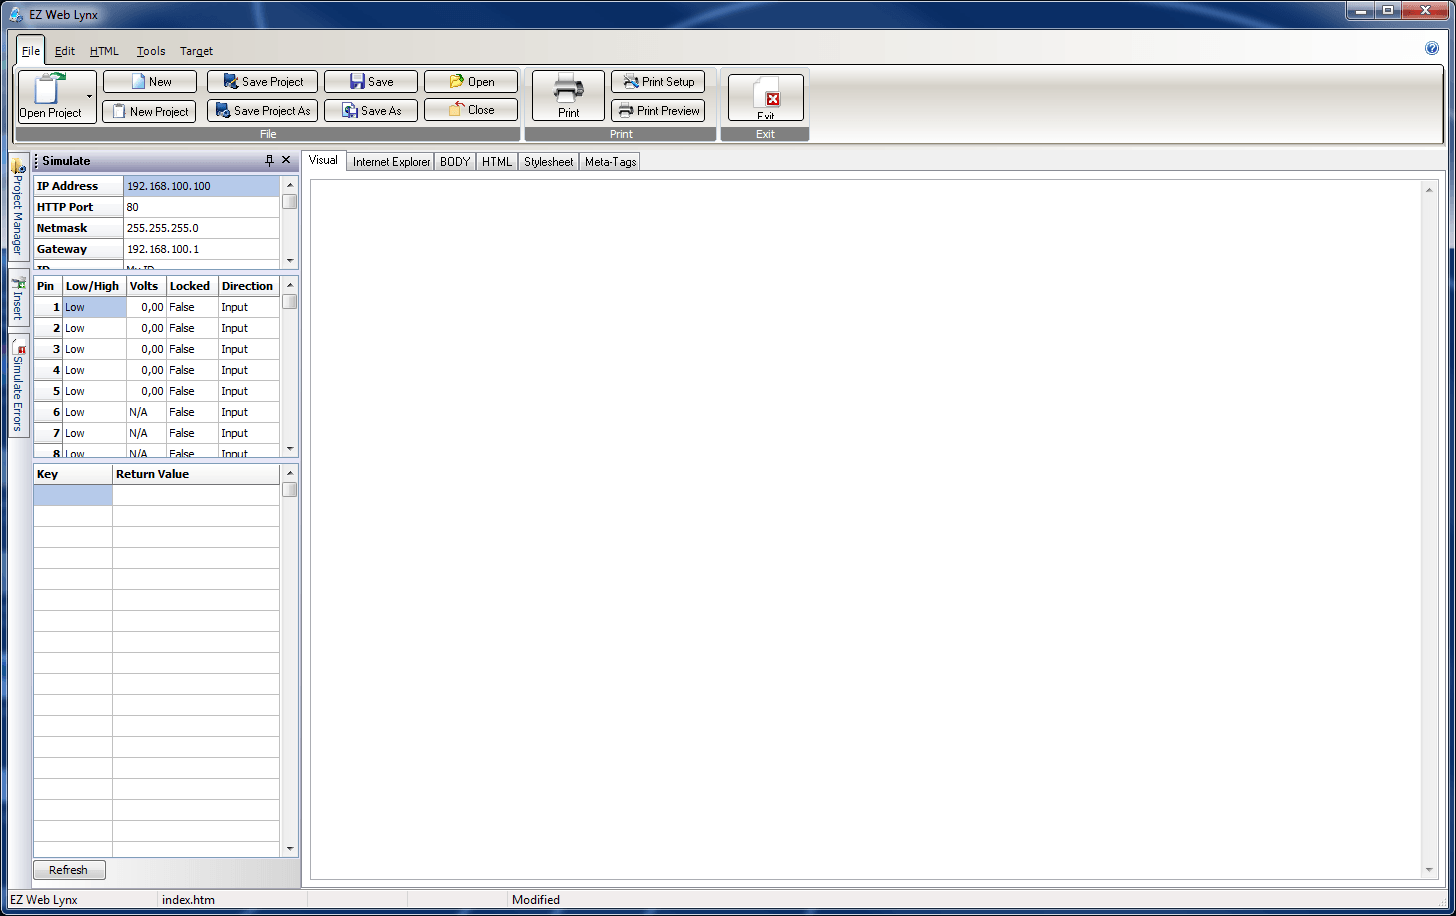Open help via the question mark icon

[x=1431, y=48]
